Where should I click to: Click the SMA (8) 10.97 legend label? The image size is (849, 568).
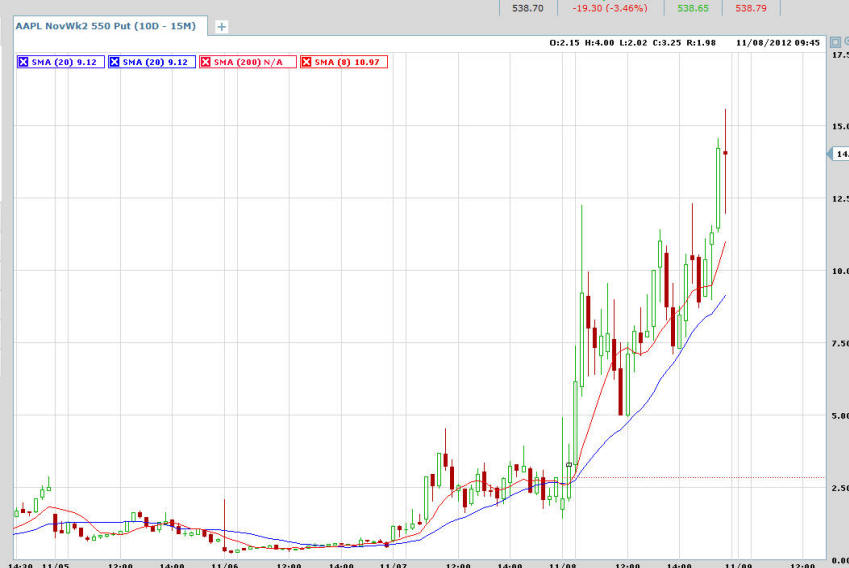[x=348, y=62]
